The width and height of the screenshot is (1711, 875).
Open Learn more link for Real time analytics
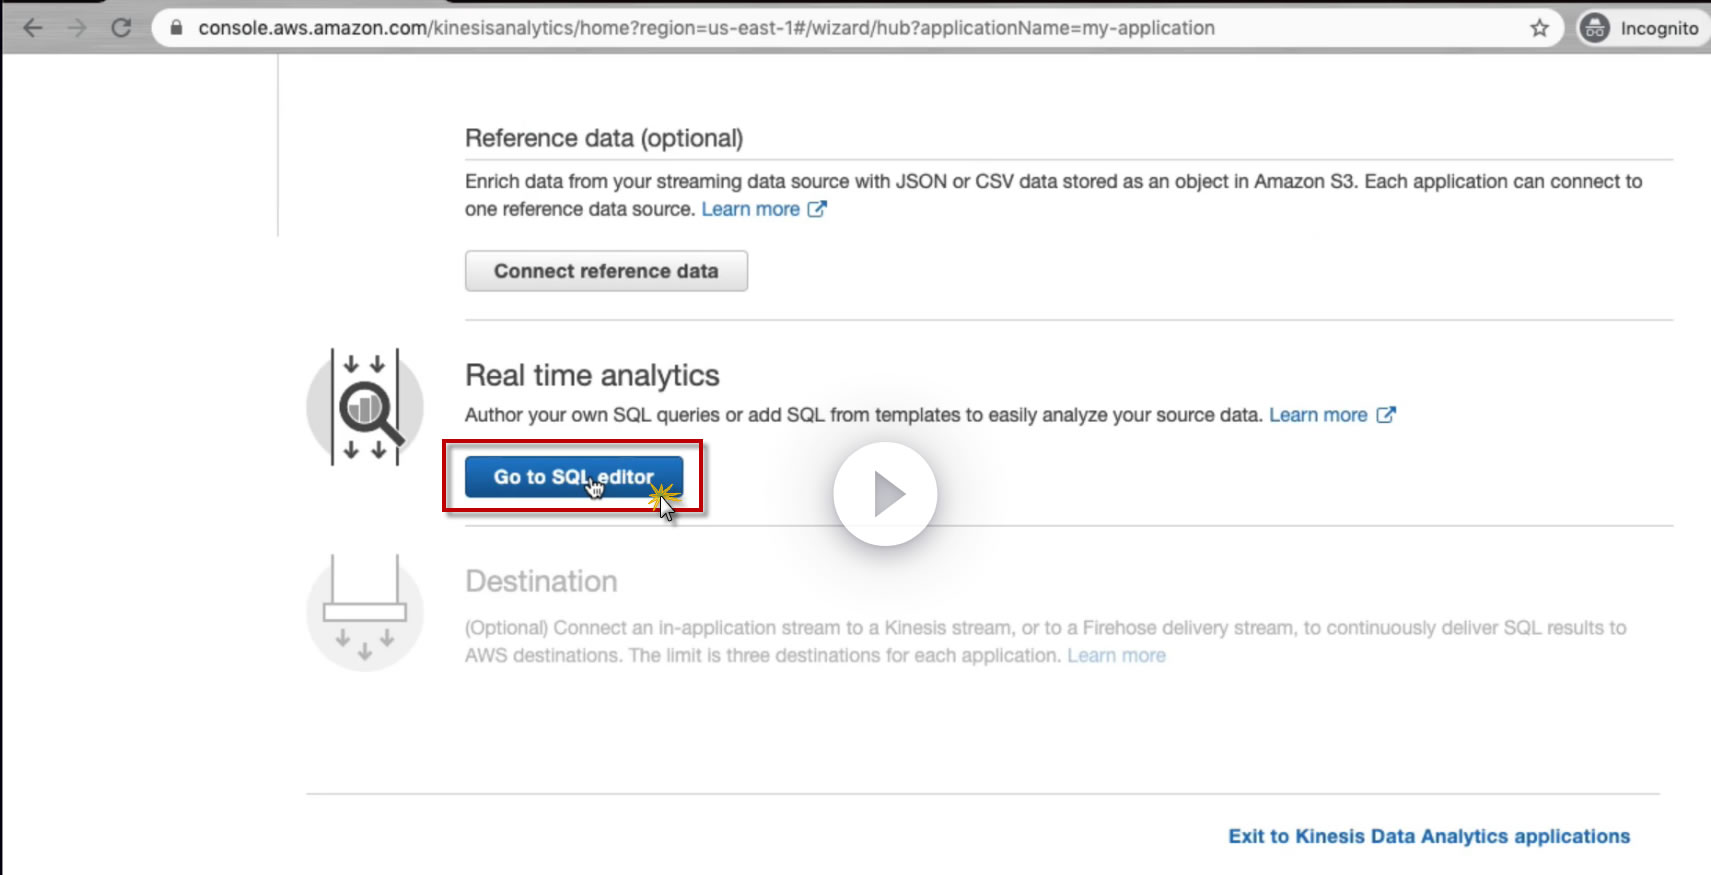[x=1317, y=415]
